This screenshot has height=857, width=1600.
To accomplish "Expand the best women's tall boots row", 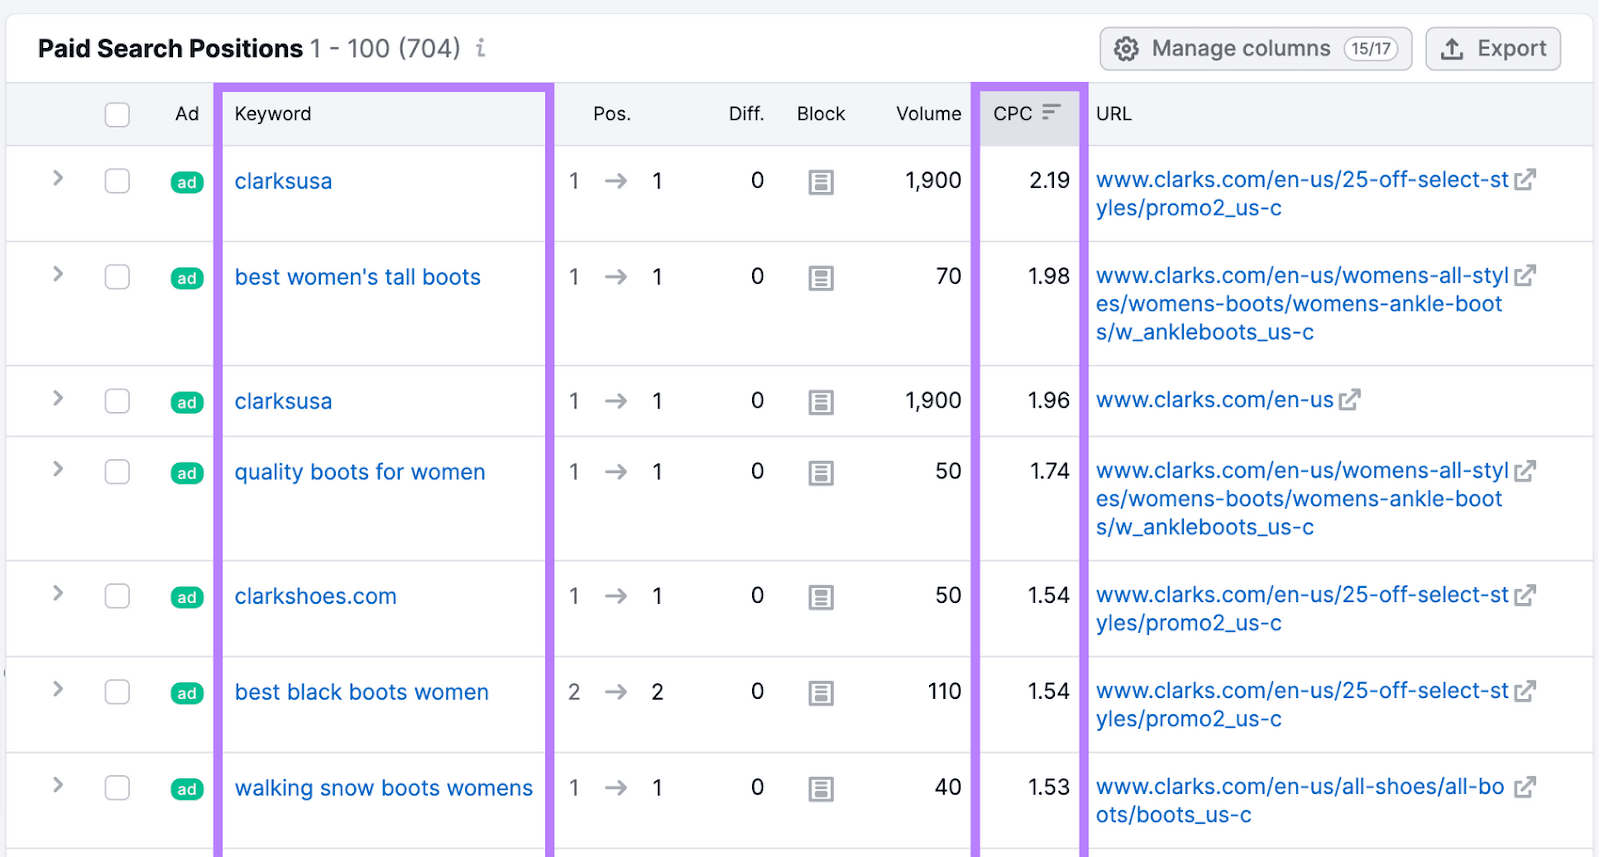I will point(58,274).
